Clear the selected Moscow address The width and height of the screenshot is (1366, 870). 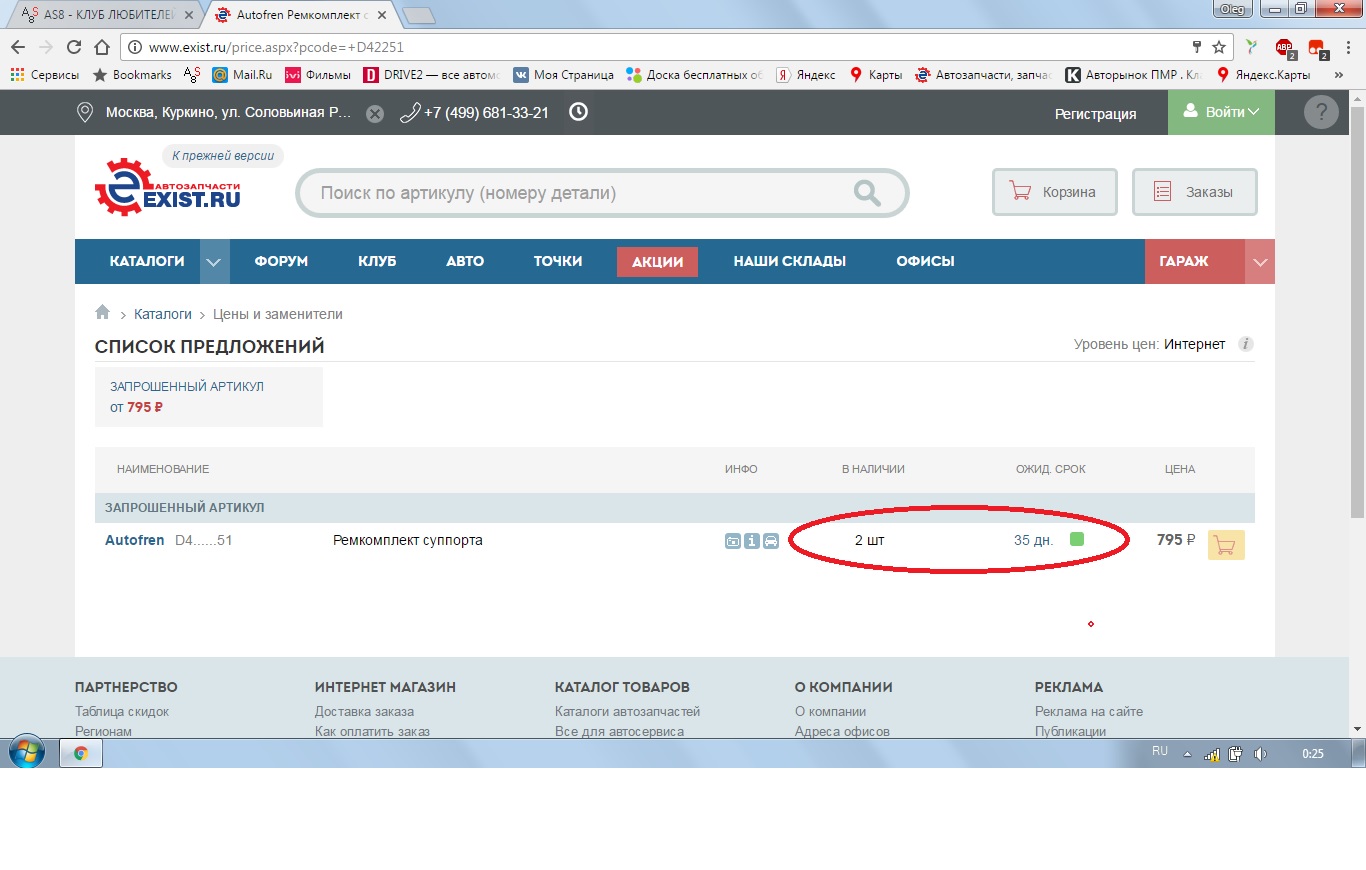point(374,113)
